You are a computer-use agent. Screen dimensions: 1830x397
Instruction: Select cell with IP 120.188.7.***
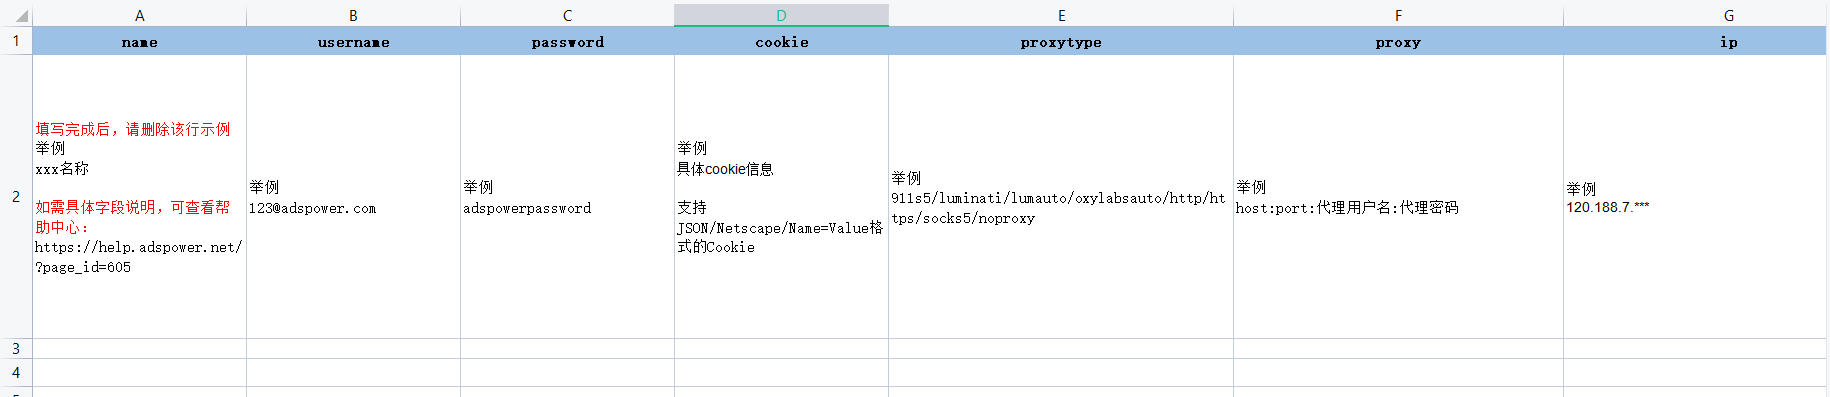tap(1695, 197)
